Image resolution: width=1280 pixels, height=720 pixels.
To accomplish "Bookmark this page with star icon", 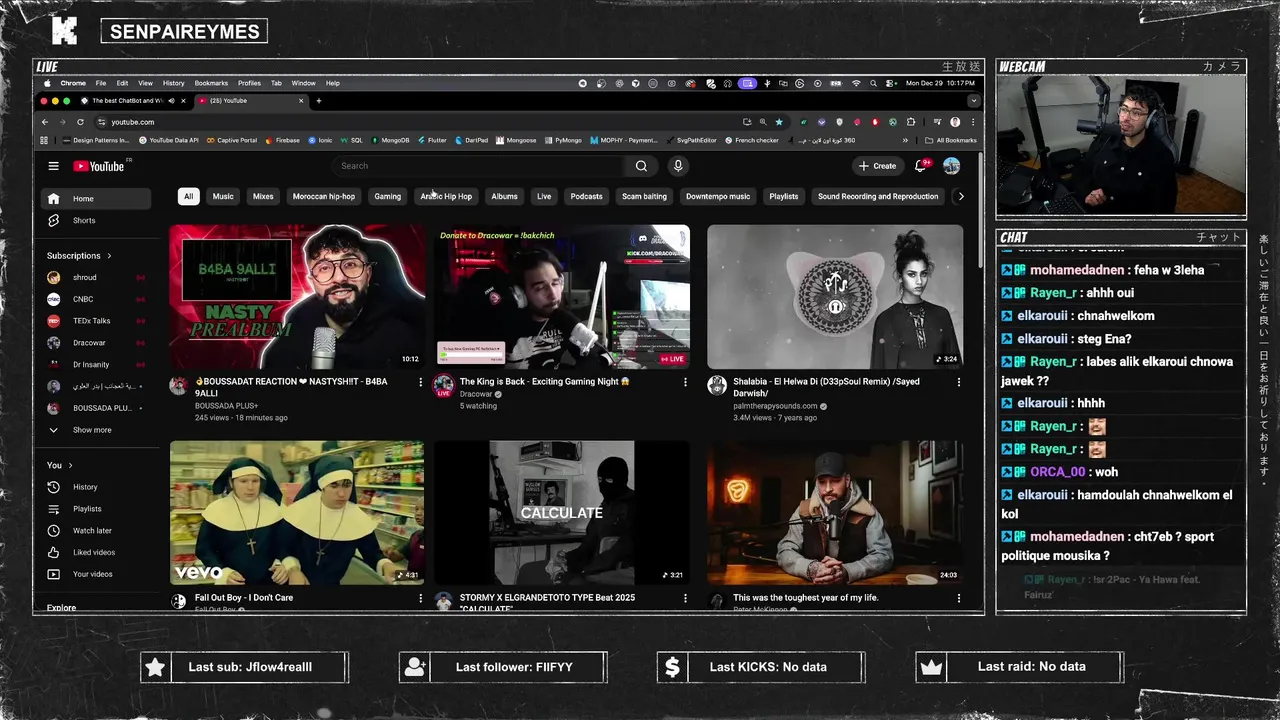I will point(779,122).
